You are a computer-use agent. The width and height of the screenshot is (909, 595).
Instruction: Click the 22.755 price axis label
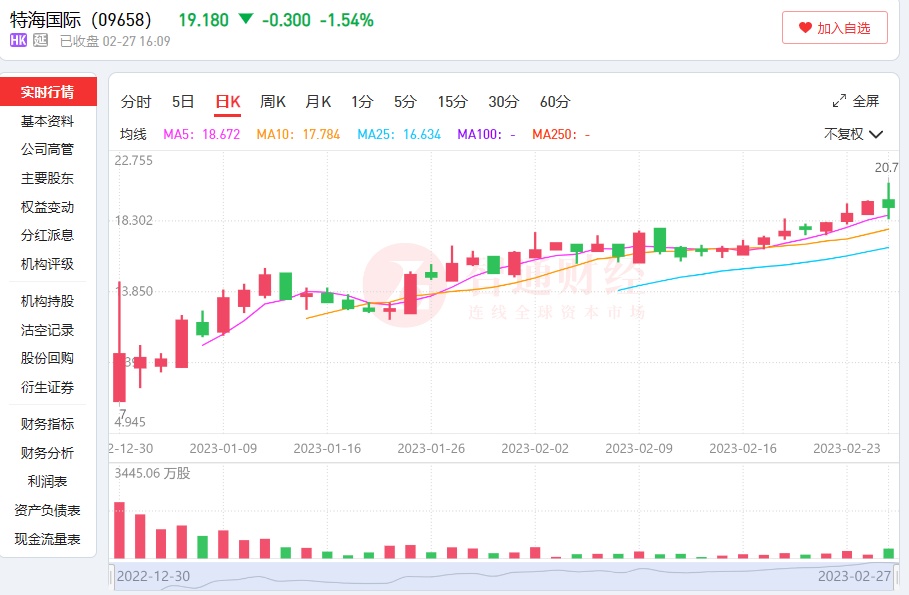(133, 161)
